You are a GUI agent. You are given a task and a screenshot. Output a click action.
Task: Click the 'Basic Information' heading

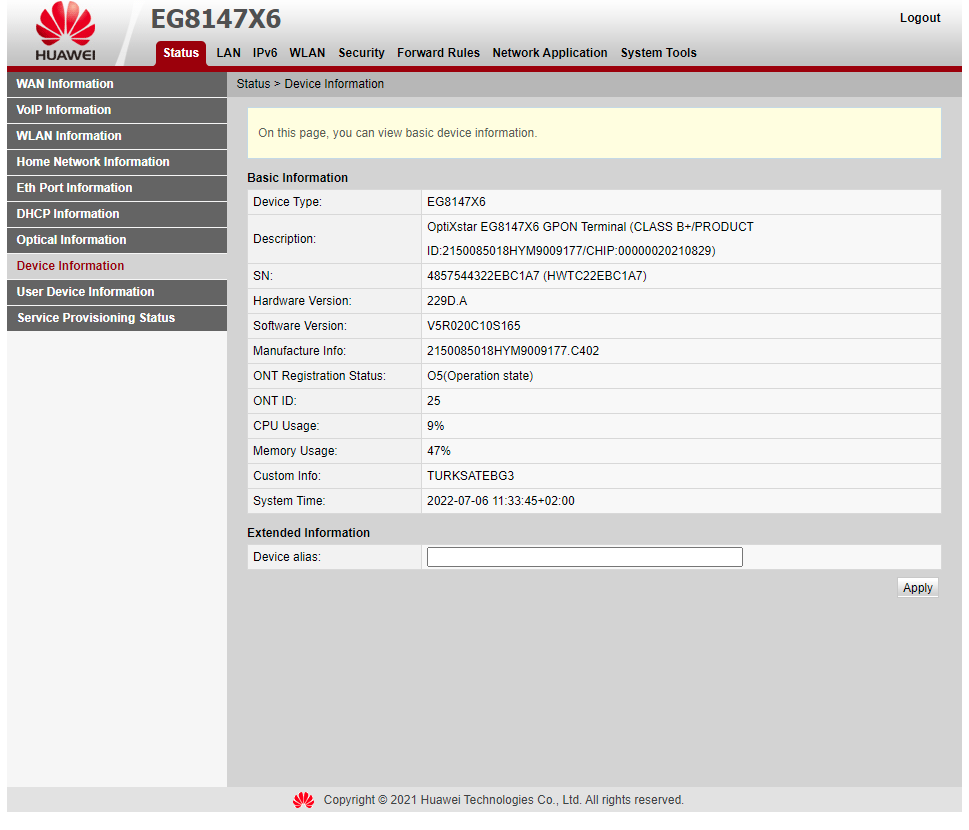point(297,178)
